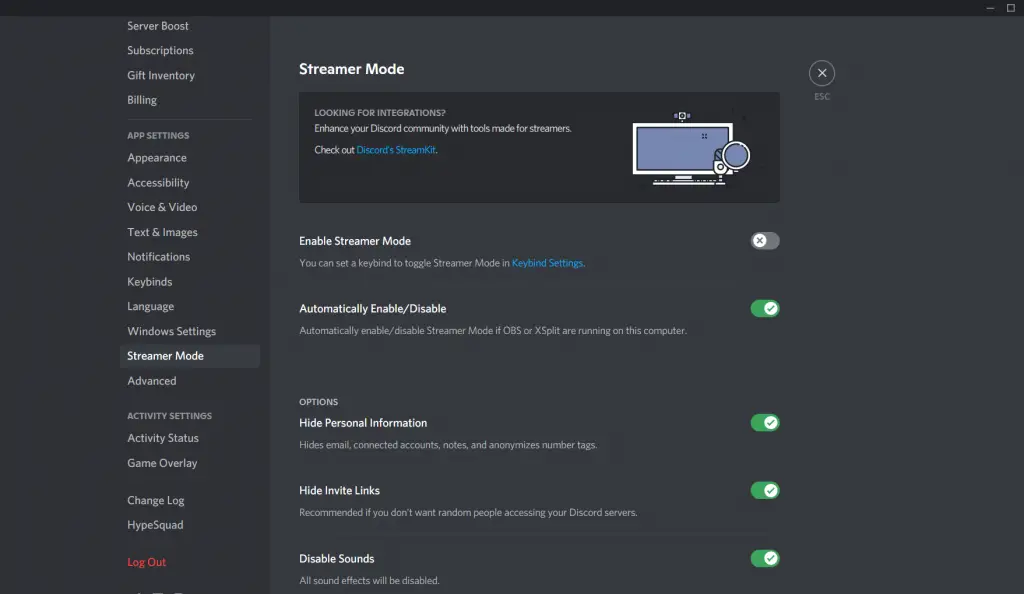Open Notifications settings
Image resolution: width=1024 pixels, height=594 pixels.
pos(158,257)
